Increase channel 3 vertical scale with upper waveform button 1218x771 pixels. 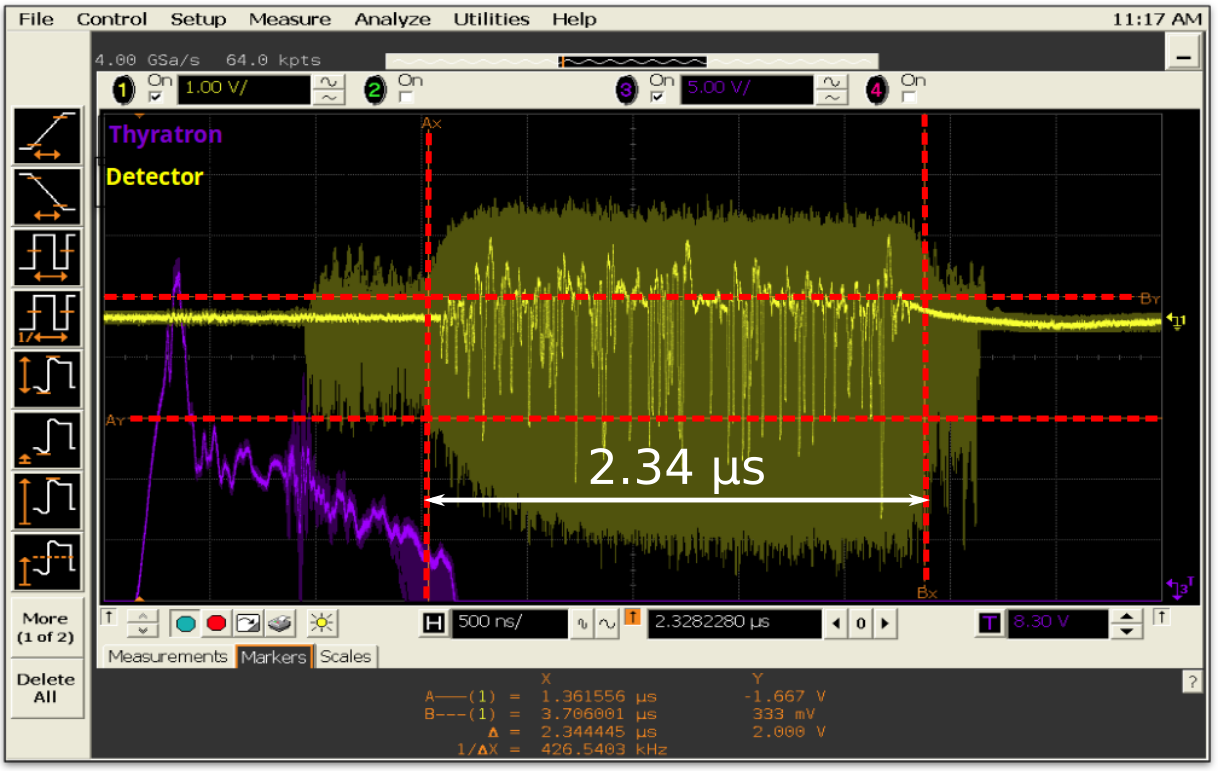coord(831,83)
